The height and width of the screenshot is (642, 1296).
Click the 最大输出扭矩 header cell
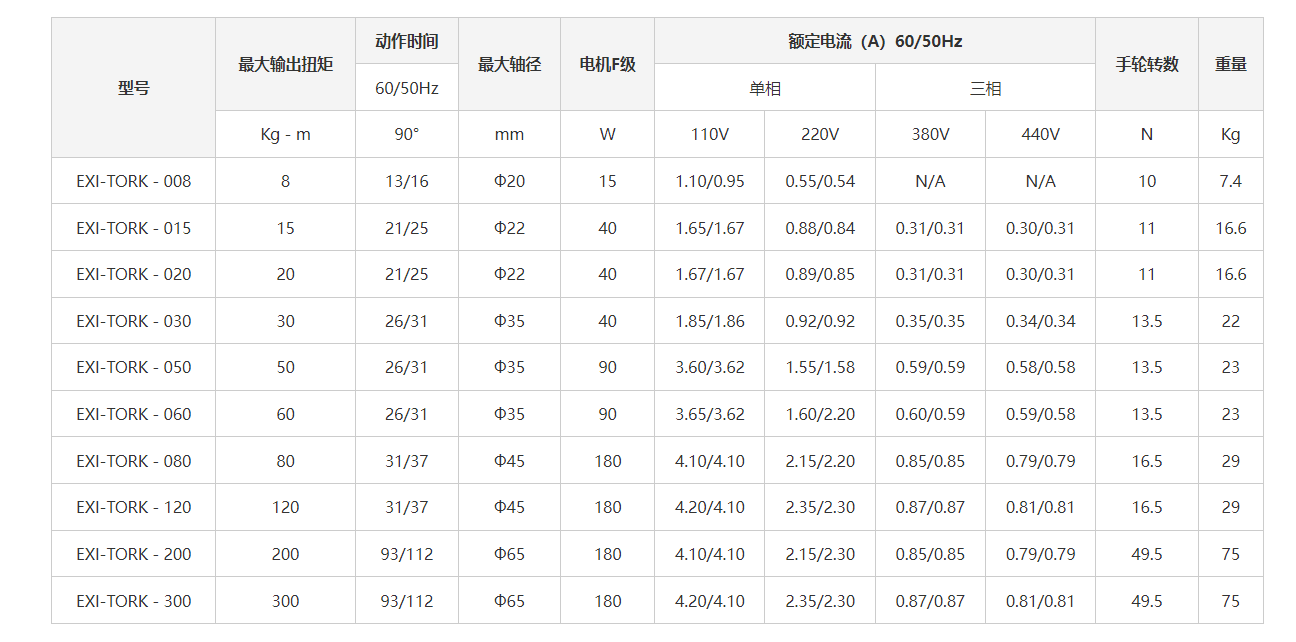(x=285, y=65)
